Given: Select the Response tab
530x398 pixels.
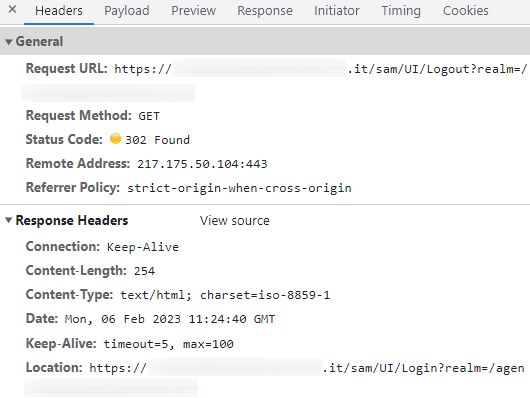Looking at the screenshot, I should click(265, 11).
